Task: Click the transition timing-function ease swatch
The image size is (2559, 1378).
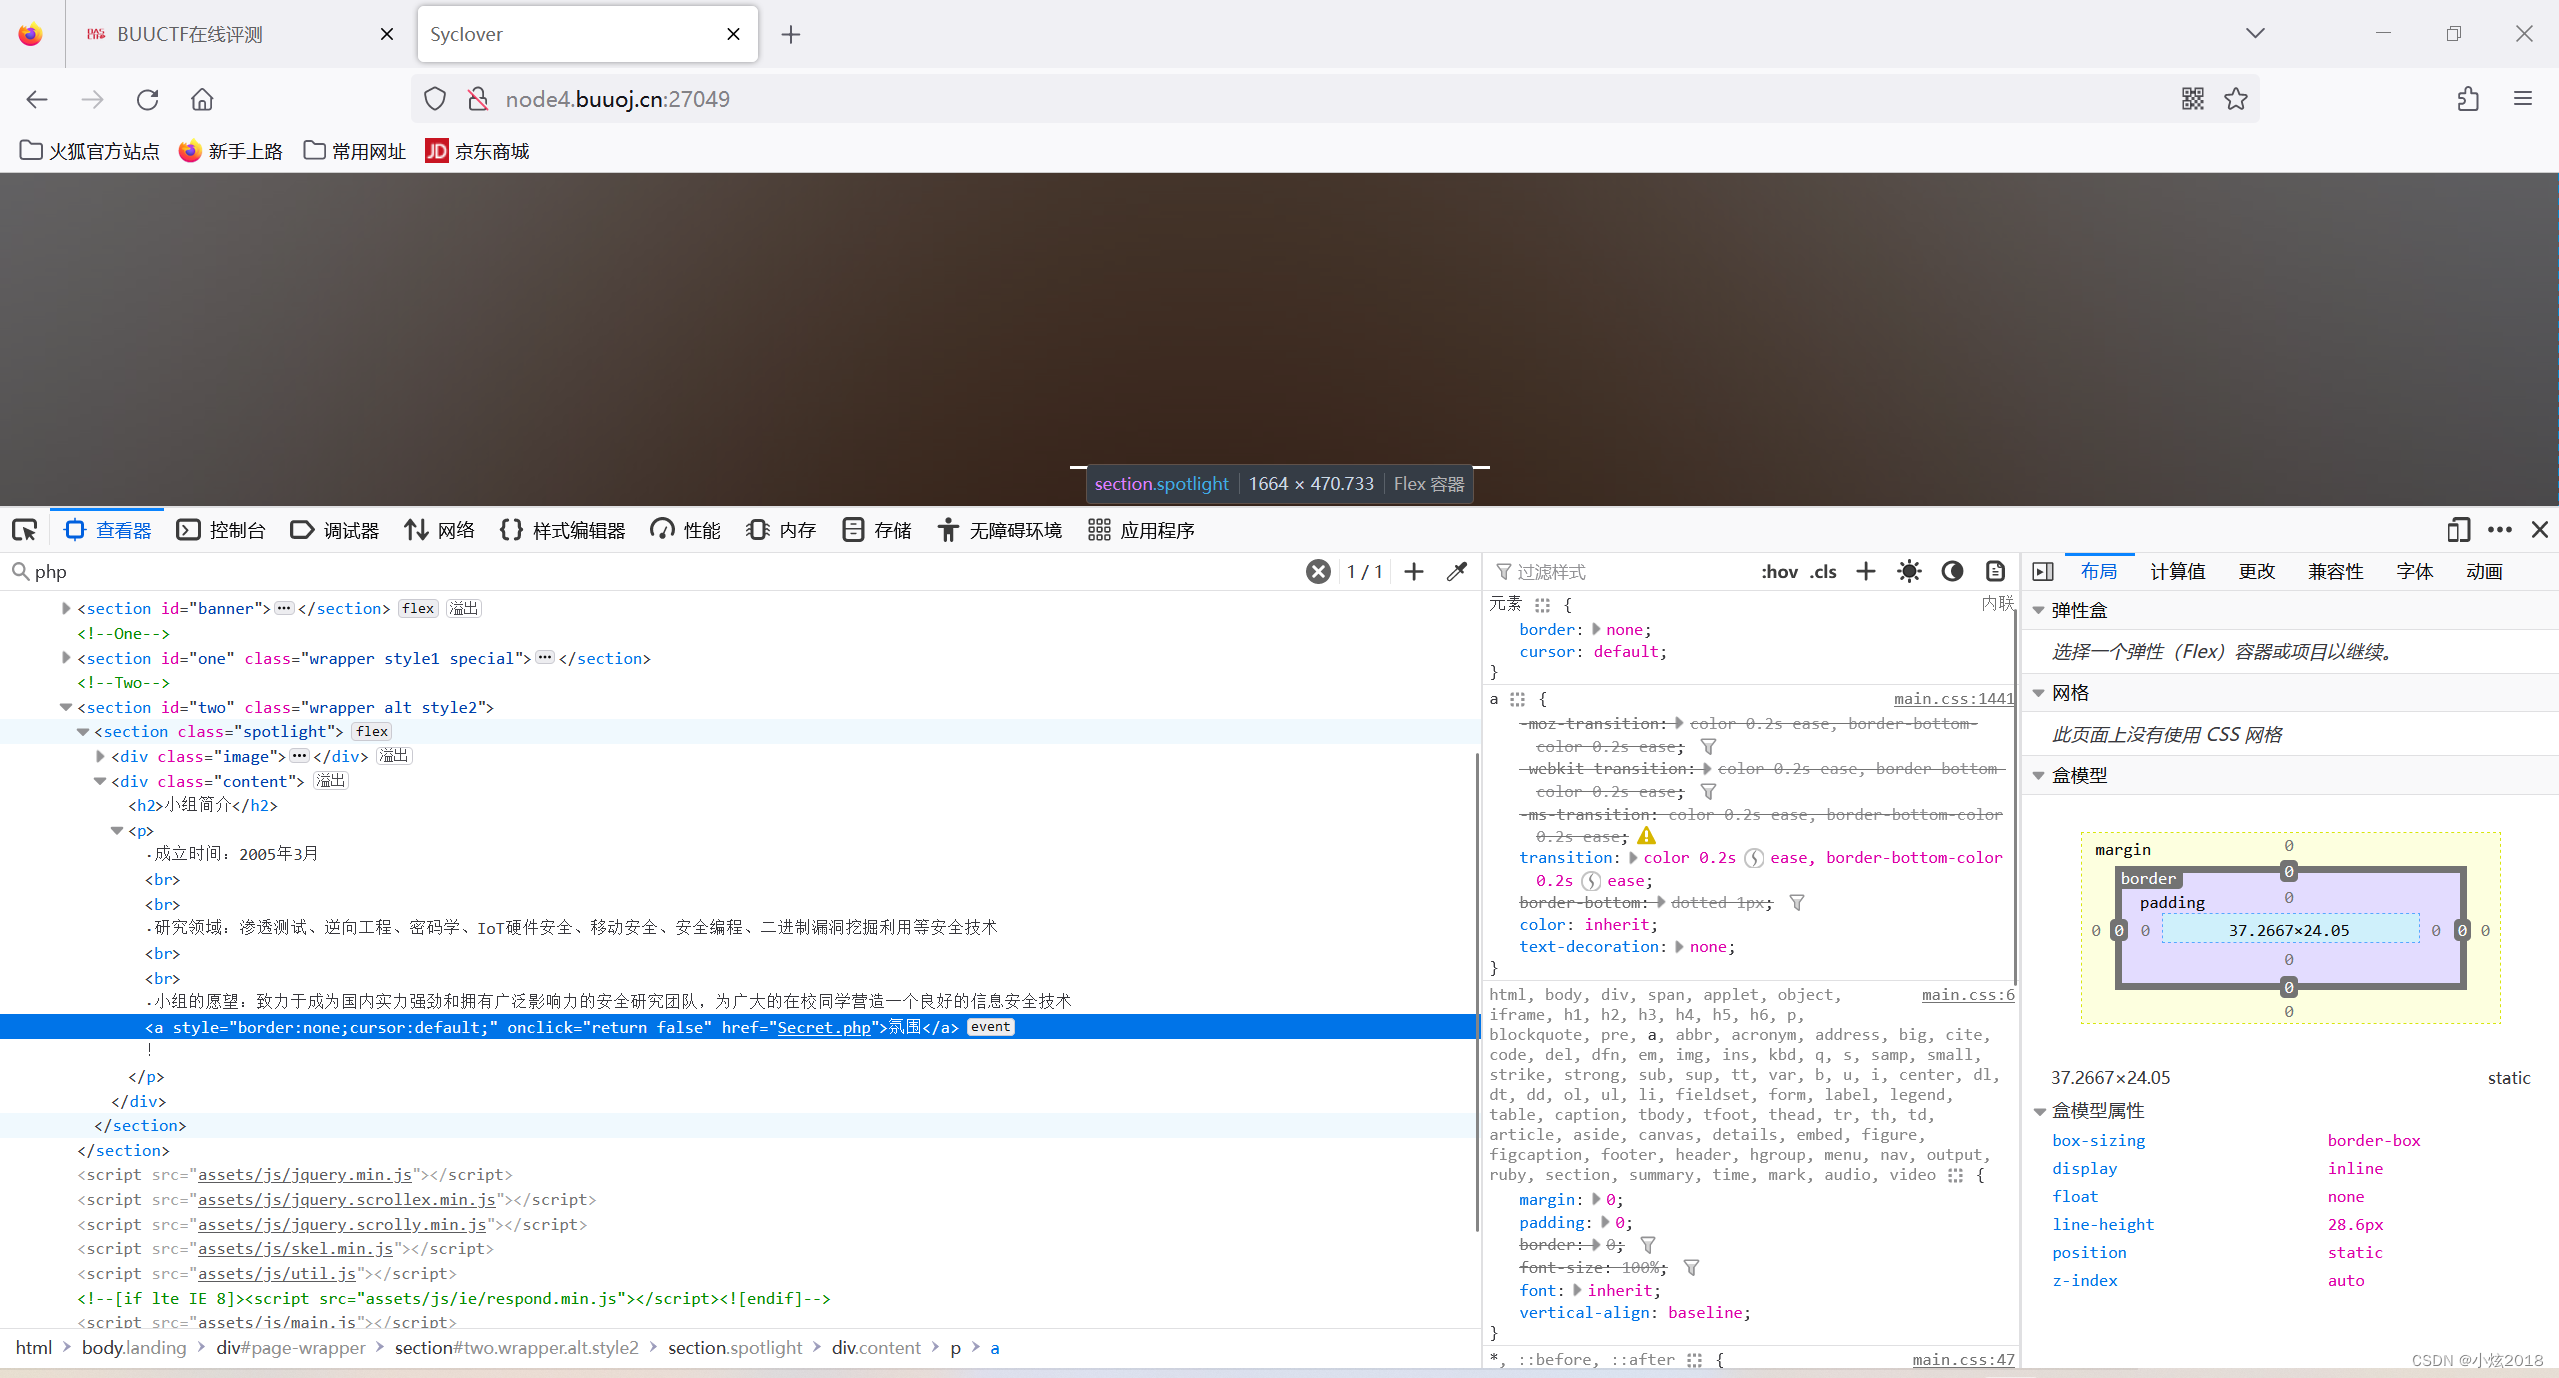Action: tap(1754, 859)
